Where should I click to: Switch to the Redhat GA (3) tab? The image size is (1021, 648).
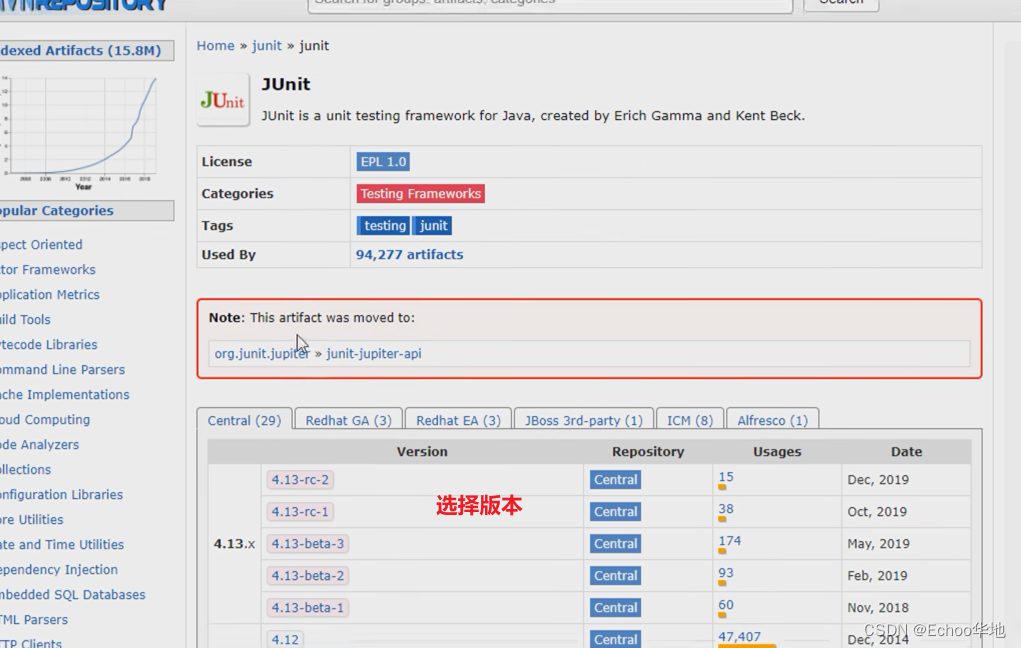348,420
